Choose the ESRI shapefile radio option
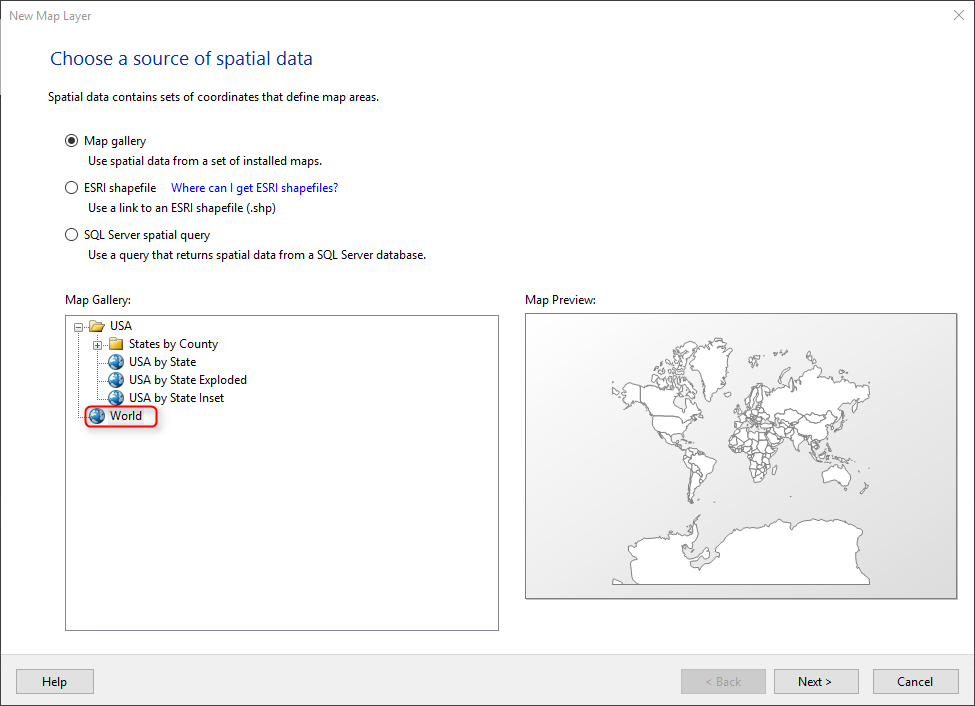The width and height of the screenshot is (975, 706). 72,188
